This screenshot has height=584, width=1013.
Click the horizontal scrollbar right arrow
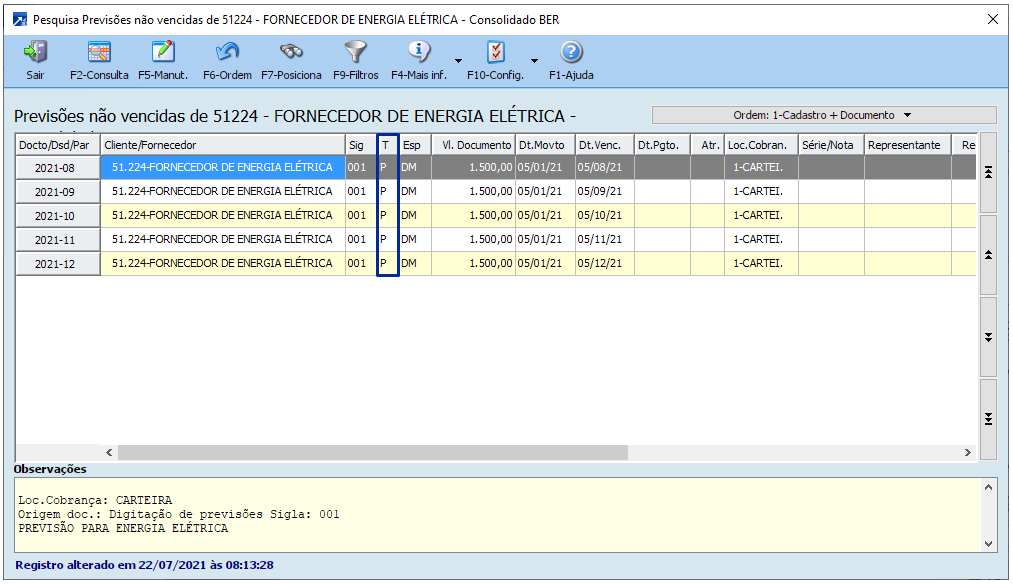pyautogui.click(x=967, y=453)
